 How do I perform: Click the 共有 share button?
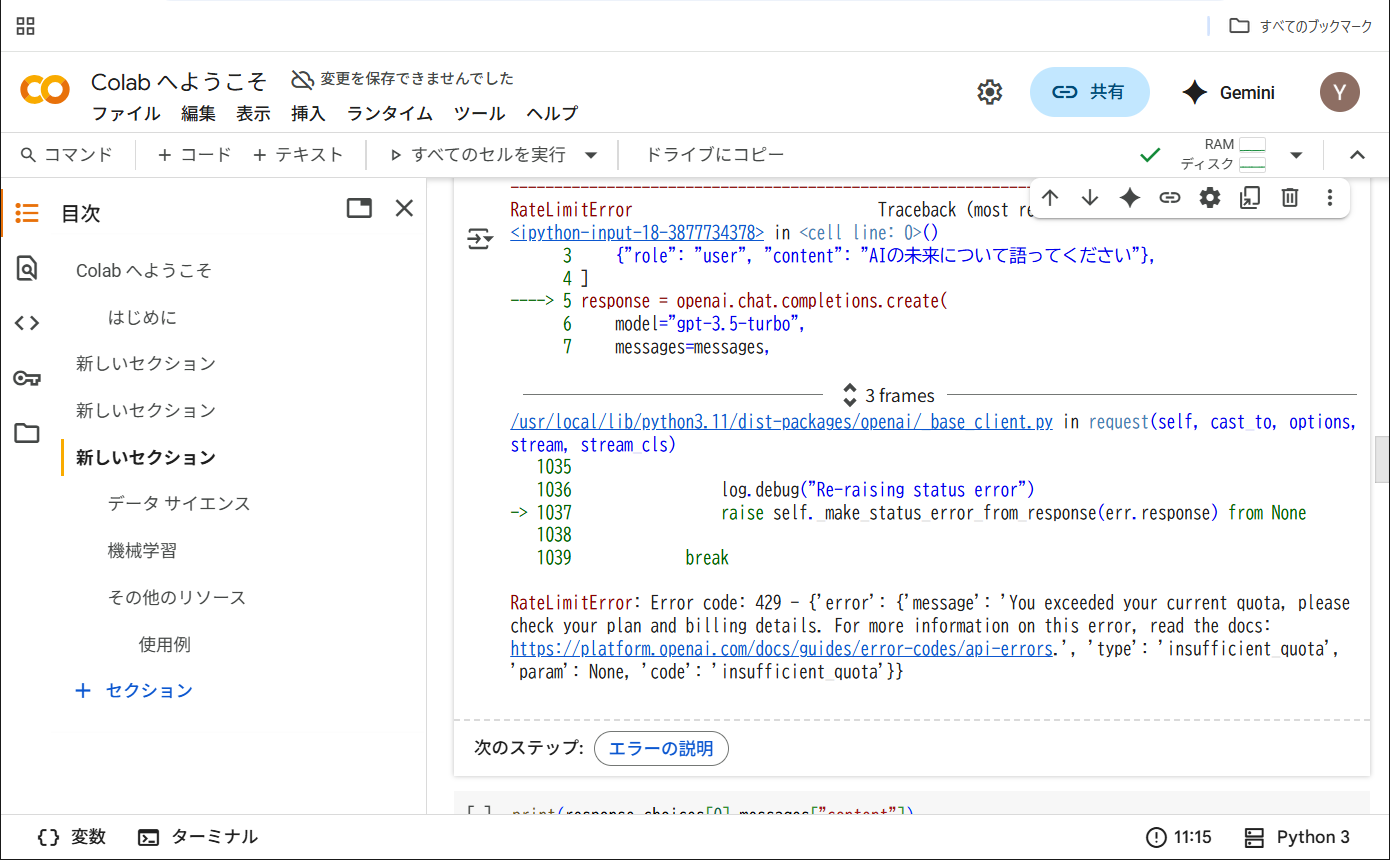click(1089, 92)
